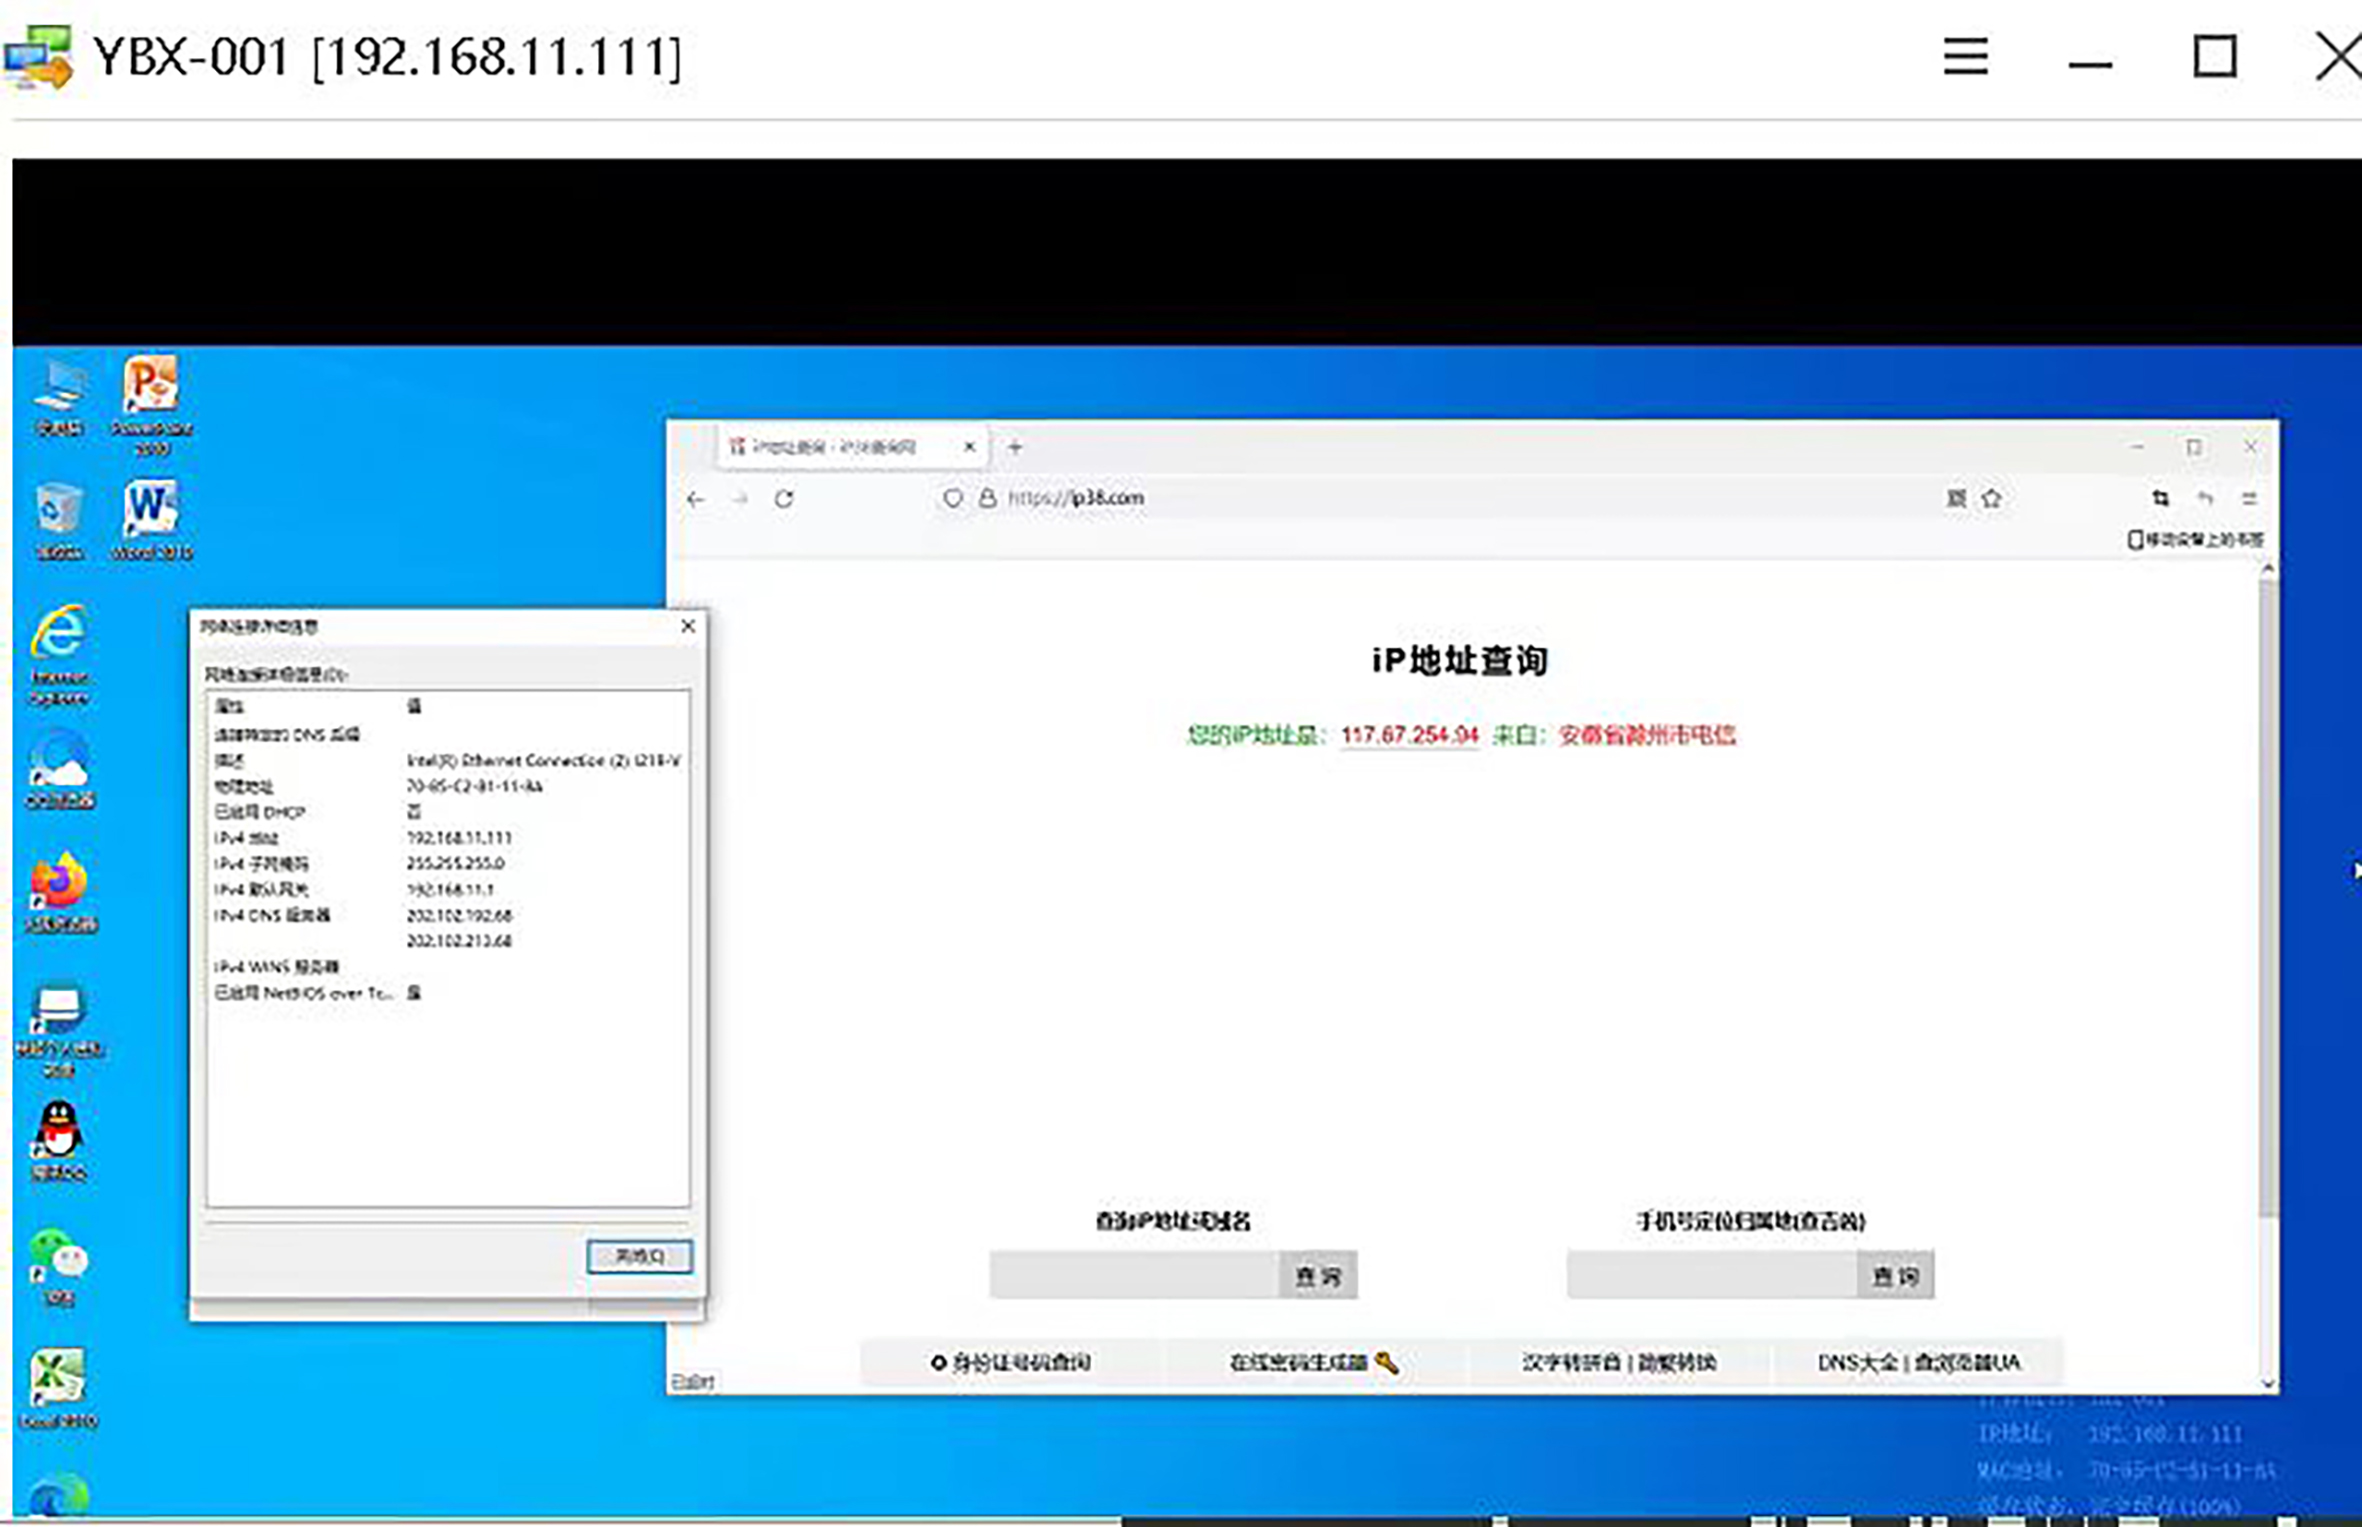This screenshot has height=1527, width=2362.
Task: Select the physical address 70-85-C2-81-11-8A row
Action: coord(447,787)
